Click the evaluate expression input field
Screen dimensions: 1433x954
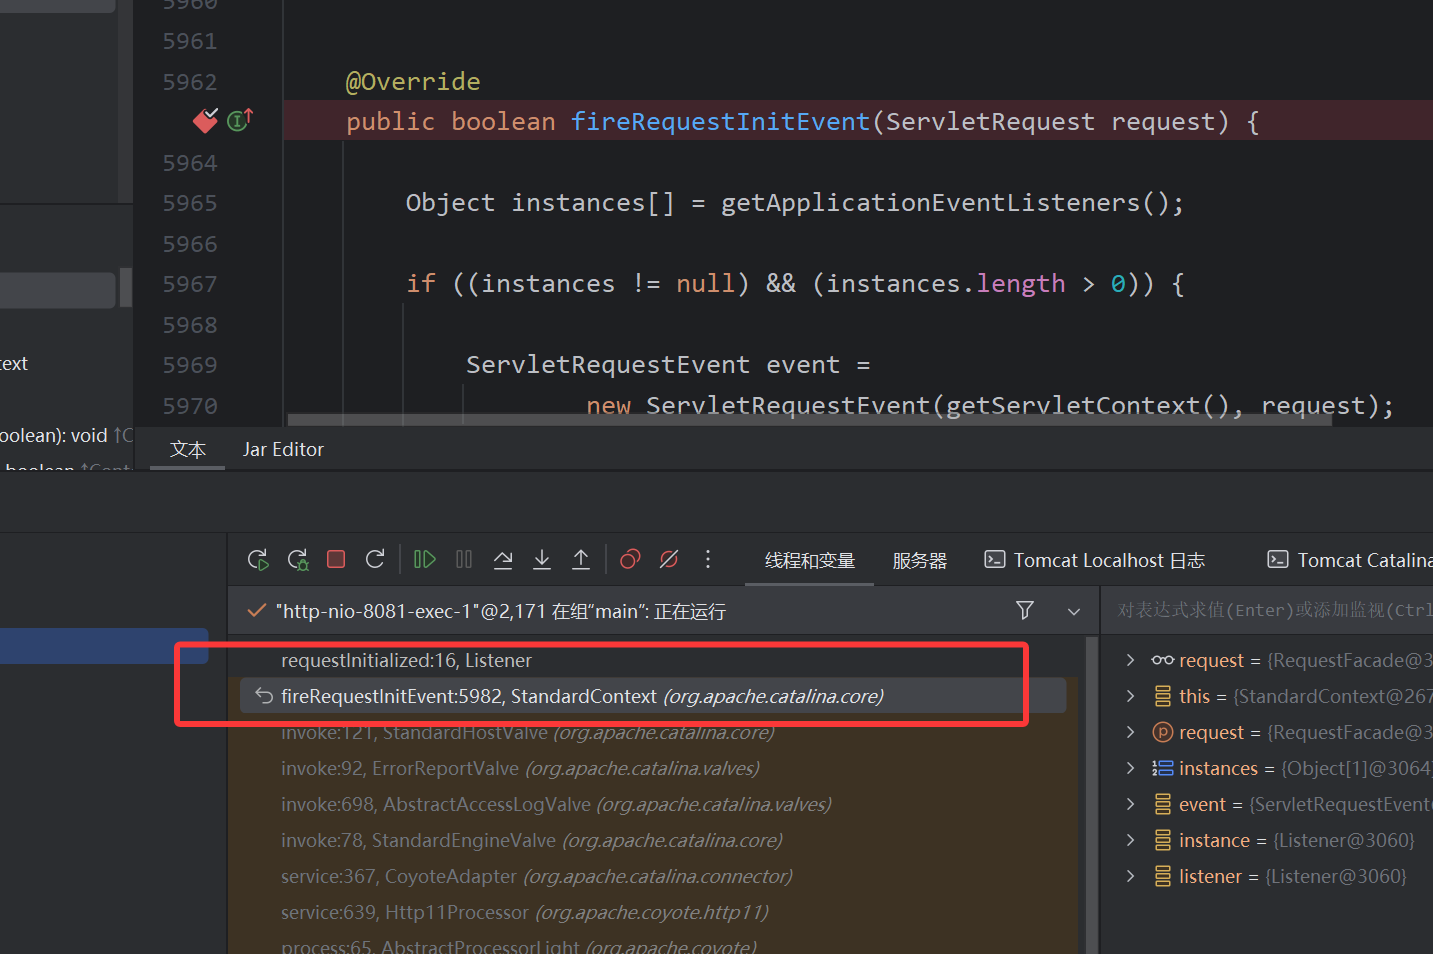click(x=1270, y=611)
